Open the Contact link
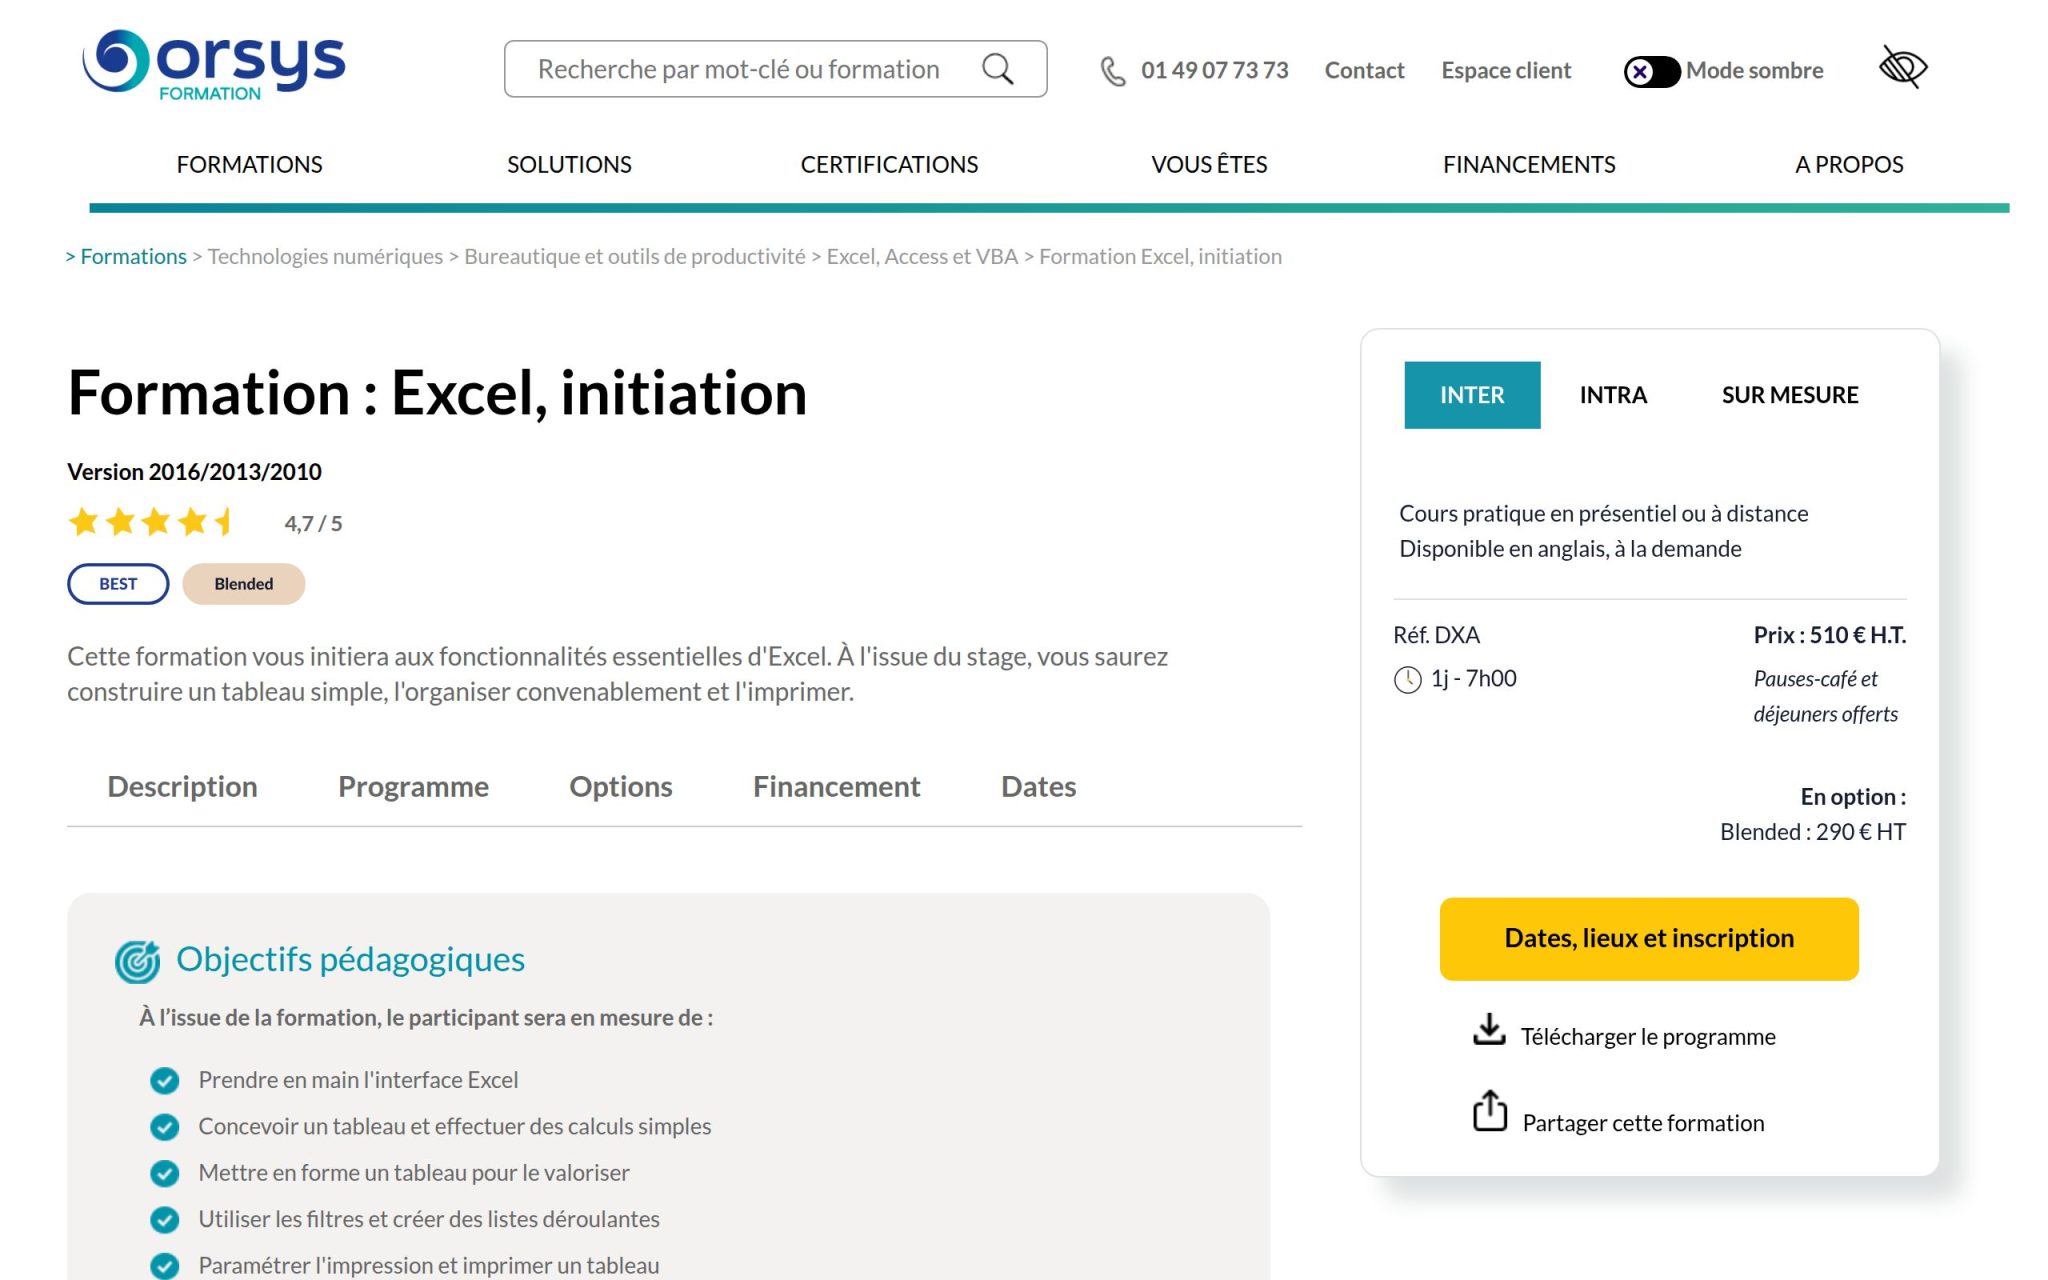This screenshot has width=2048, height=1280. coord(1364,70)
